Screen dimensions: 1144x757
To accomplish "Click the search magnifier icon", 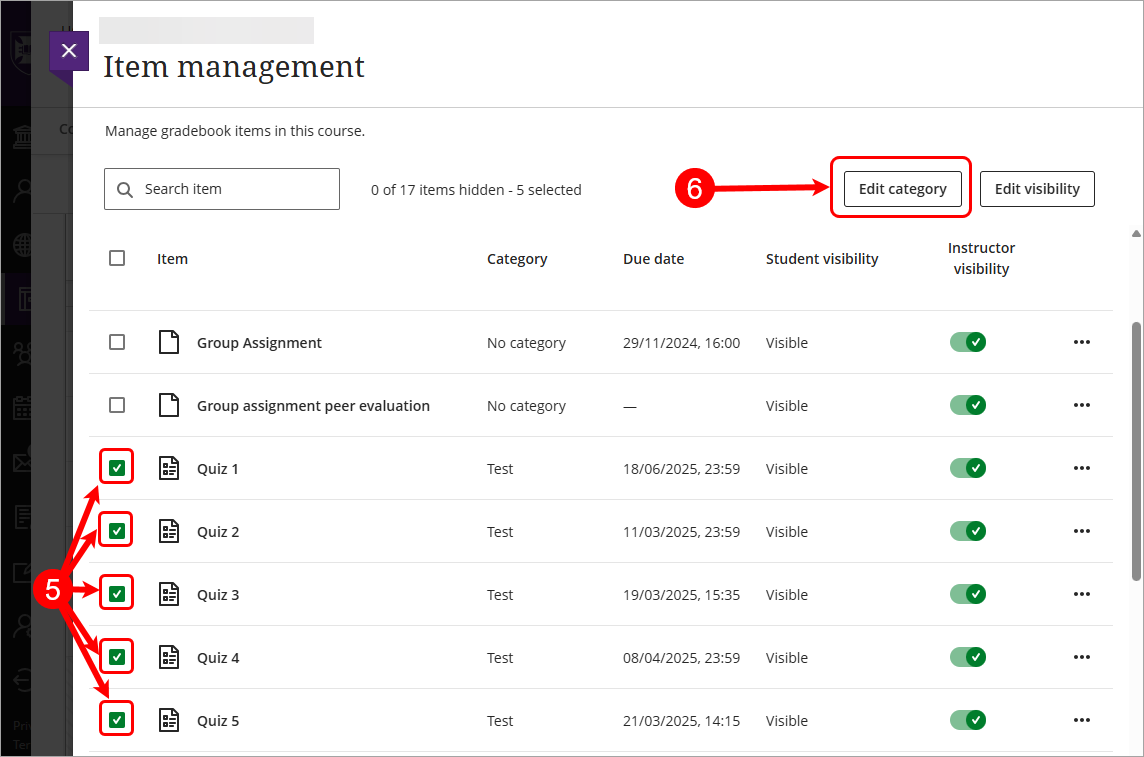I will coord(125,190).
